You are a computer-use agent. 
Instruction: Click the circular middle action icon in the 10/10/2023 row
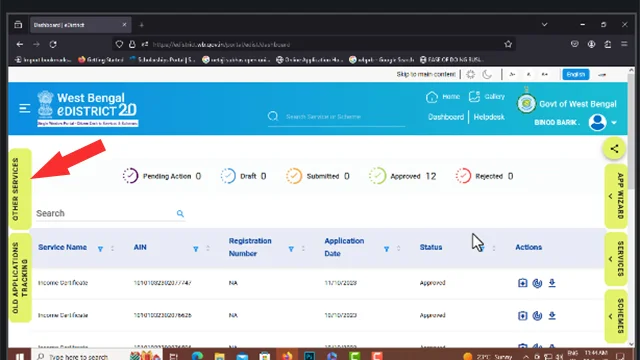click(537, 316)
